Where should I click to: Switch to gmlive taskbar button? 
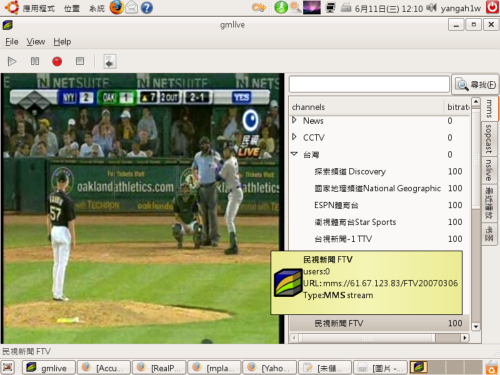(49, 368)
